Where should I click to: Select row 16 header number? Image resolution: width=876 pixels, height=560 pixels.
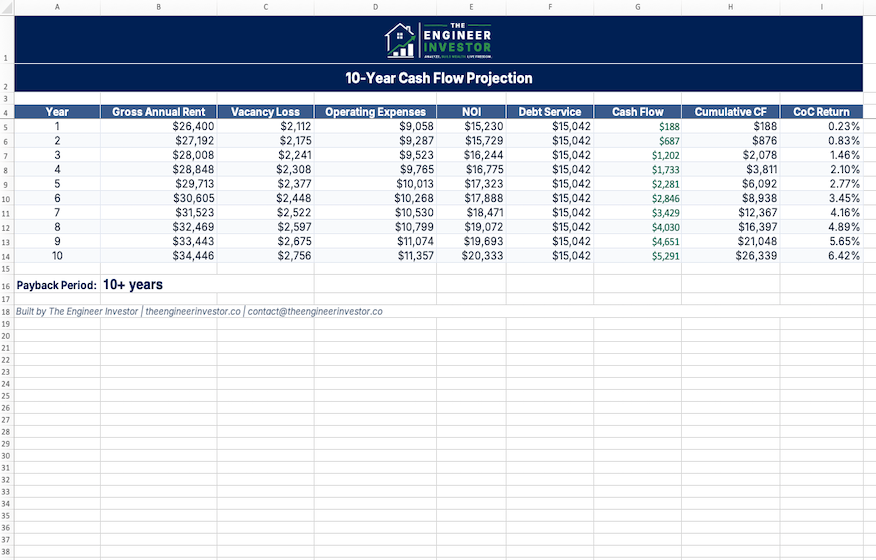point(6,286)
